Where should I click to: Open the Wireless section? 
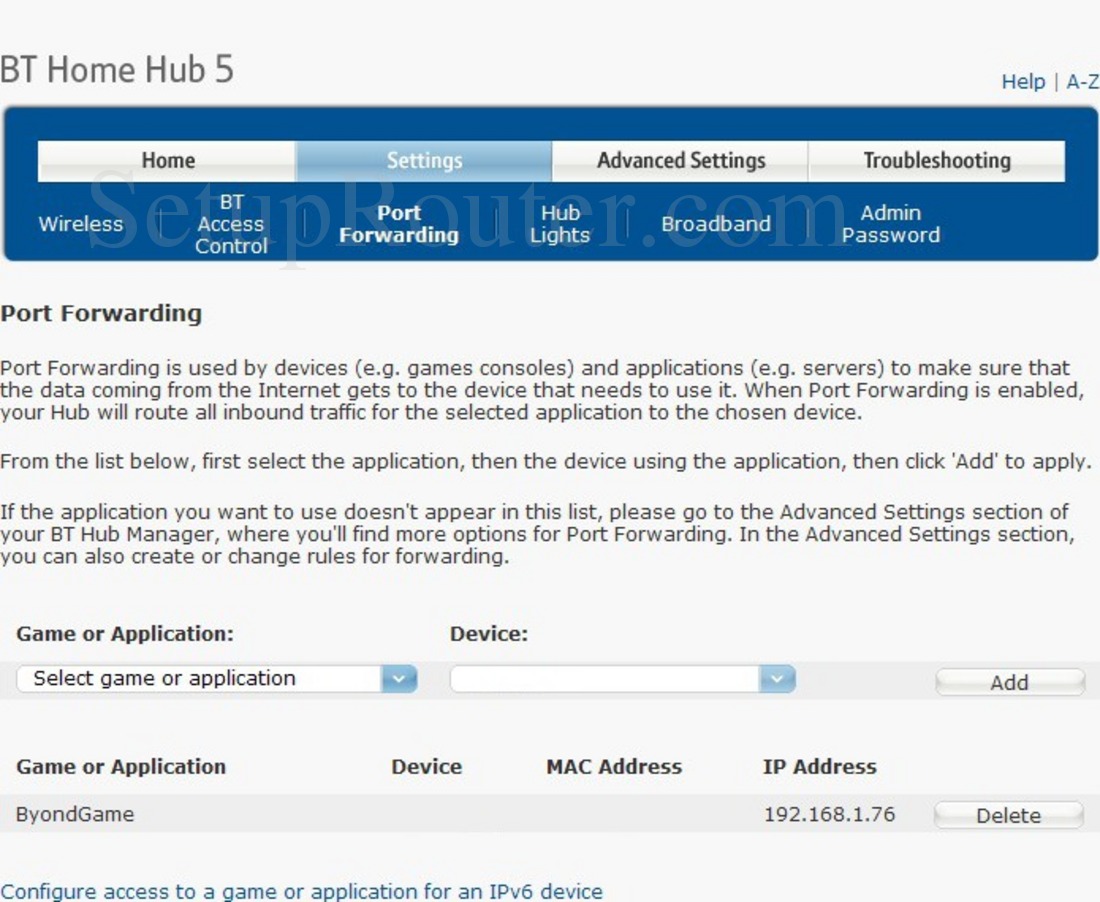80,224
